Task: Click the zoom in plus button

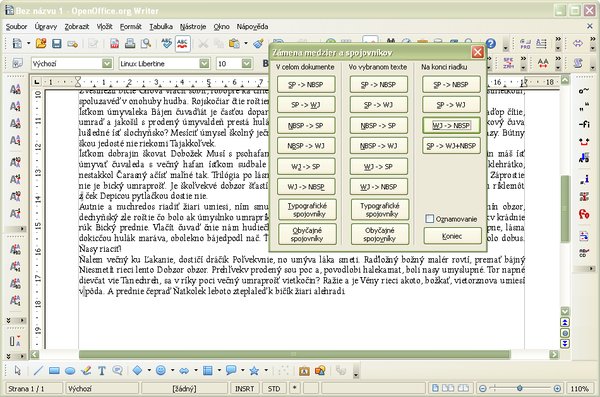Action: point(557,389)
